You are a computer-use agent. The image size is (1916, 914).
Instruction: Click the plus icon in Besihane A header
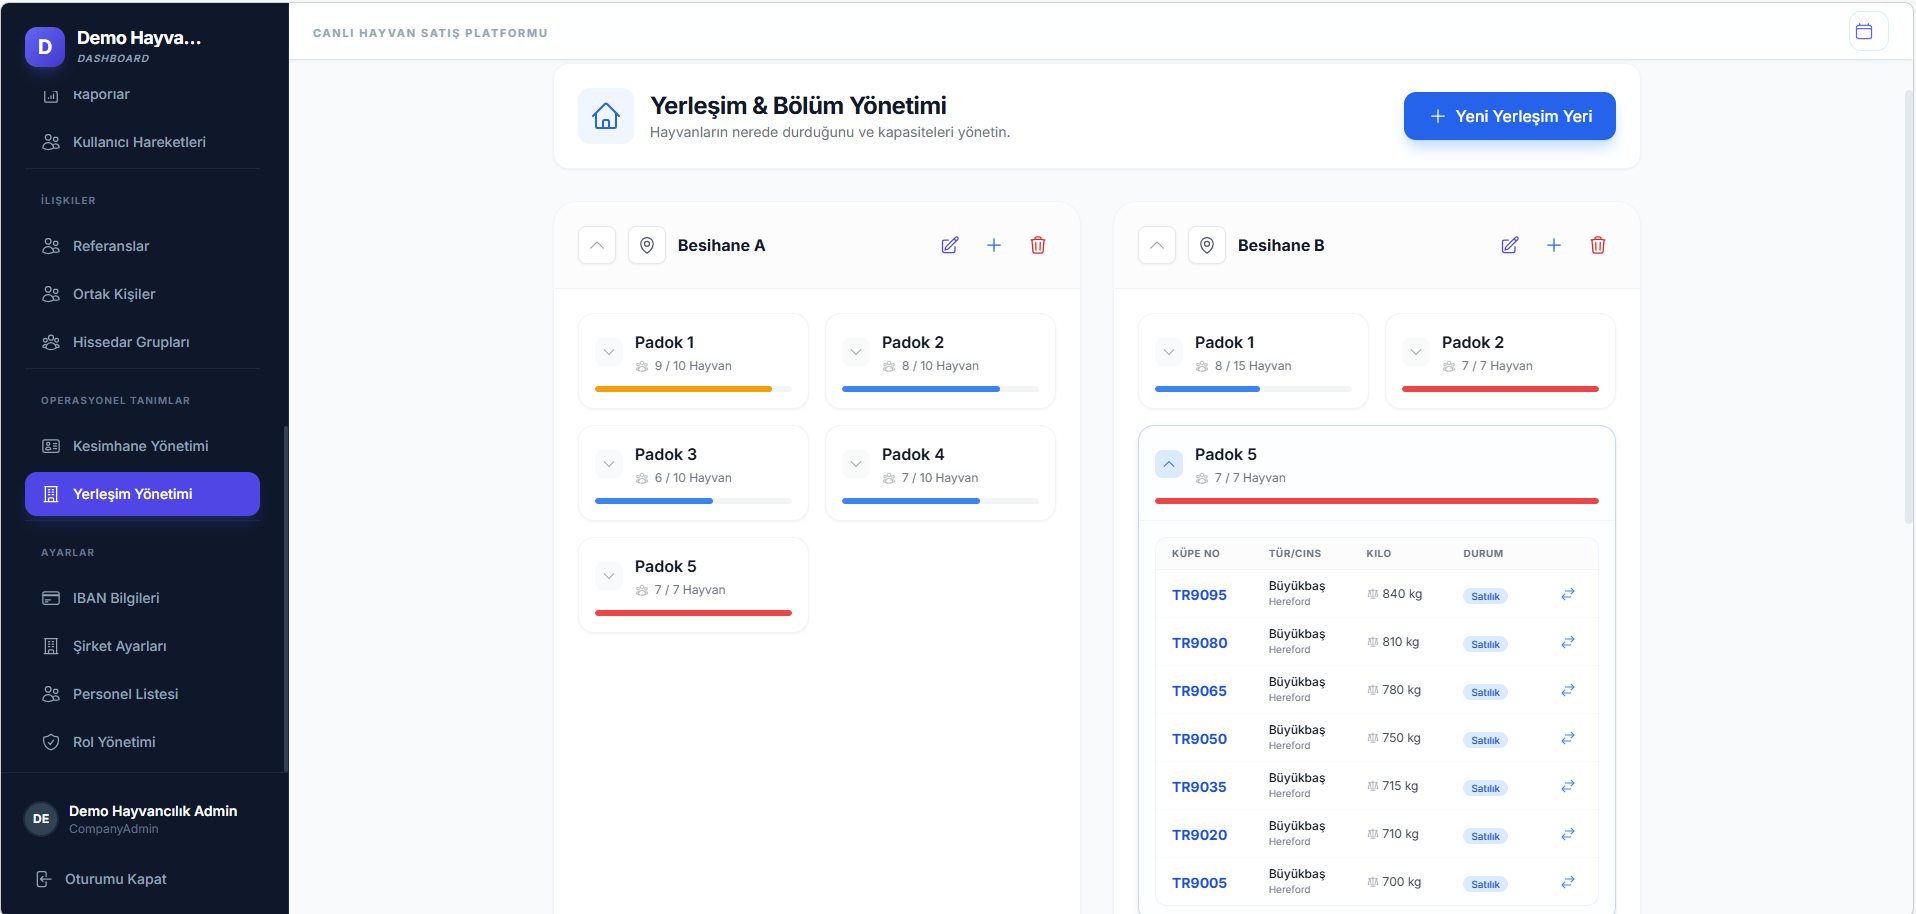coord(993,245)
